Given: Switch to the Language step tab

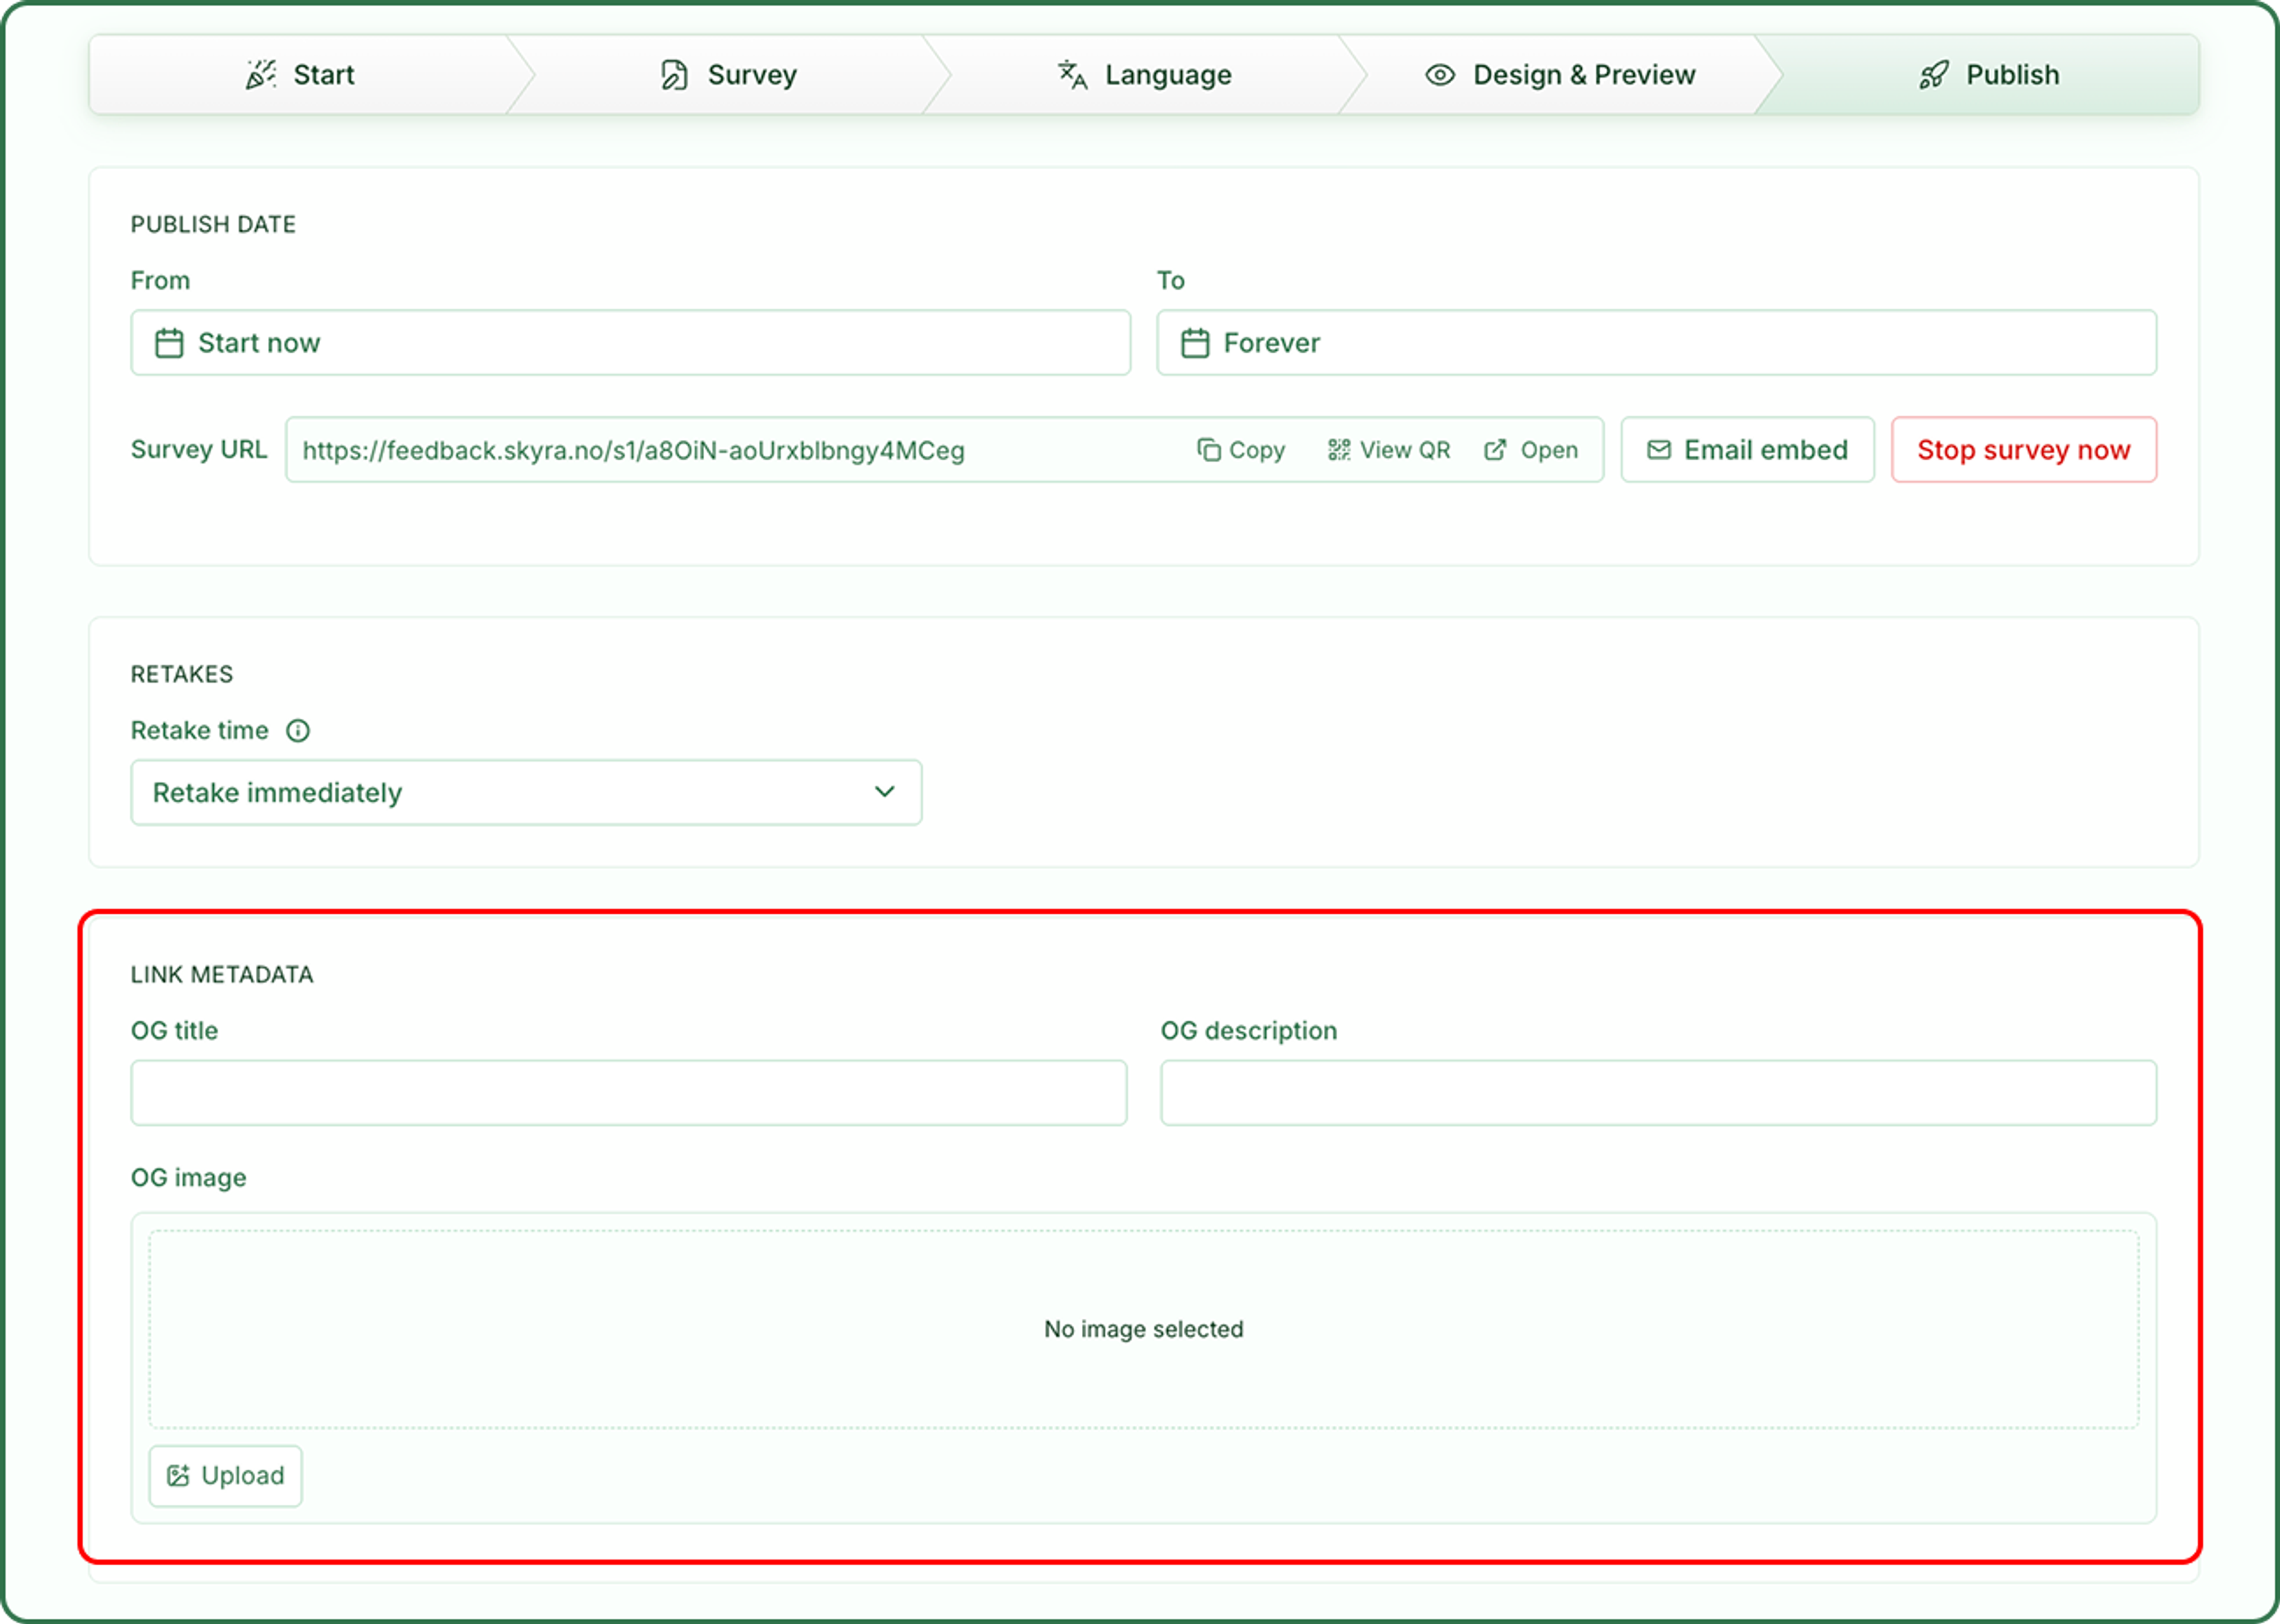Looking at the screenshot, I should (1144, 75).
